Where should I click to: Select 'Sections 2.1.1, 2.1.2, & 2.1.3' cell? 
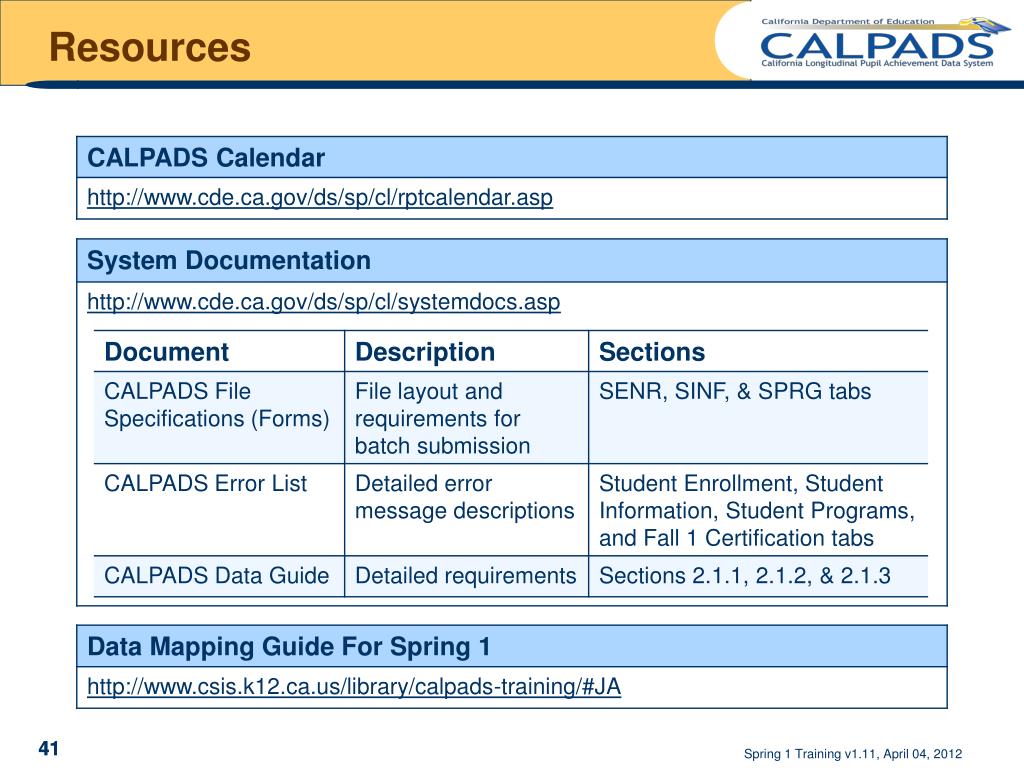click(x=758, y=576)
